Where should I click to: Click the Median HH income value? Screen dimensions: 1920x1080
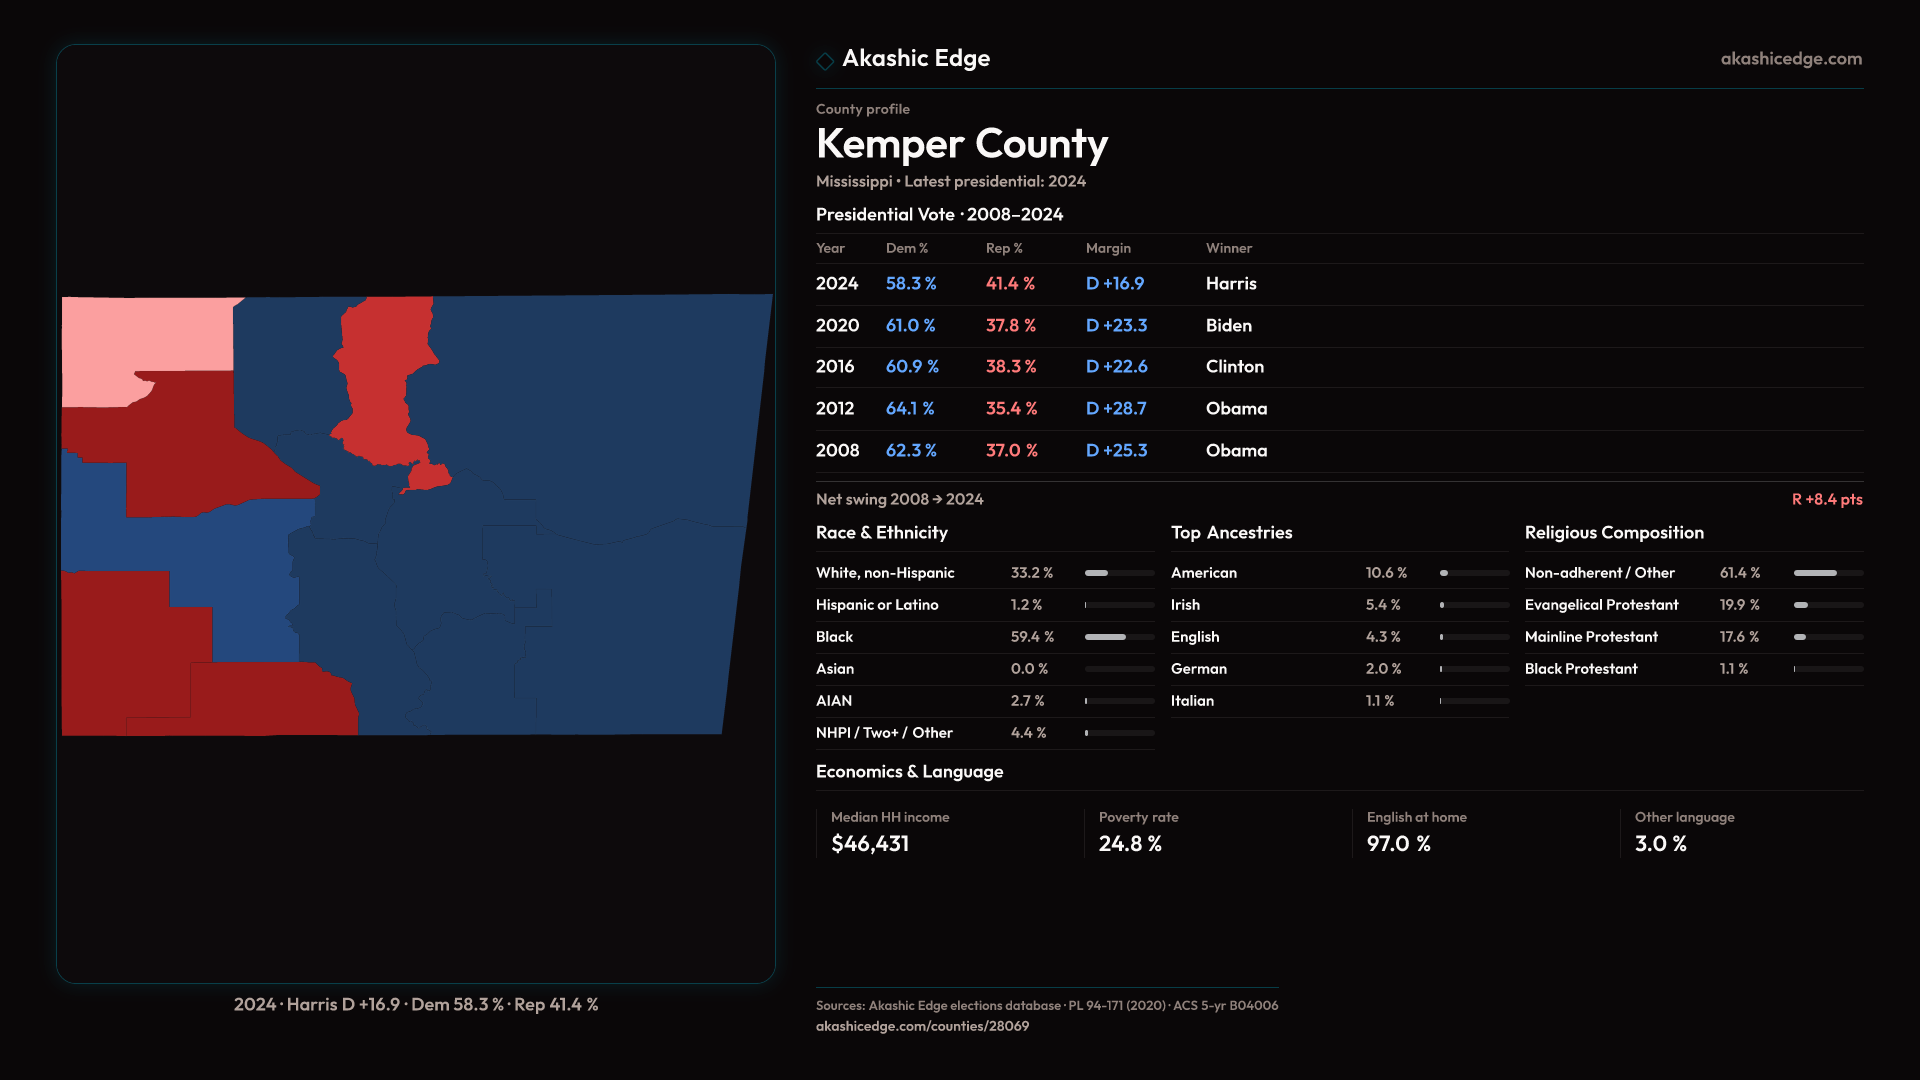click(x=869, y=844)
